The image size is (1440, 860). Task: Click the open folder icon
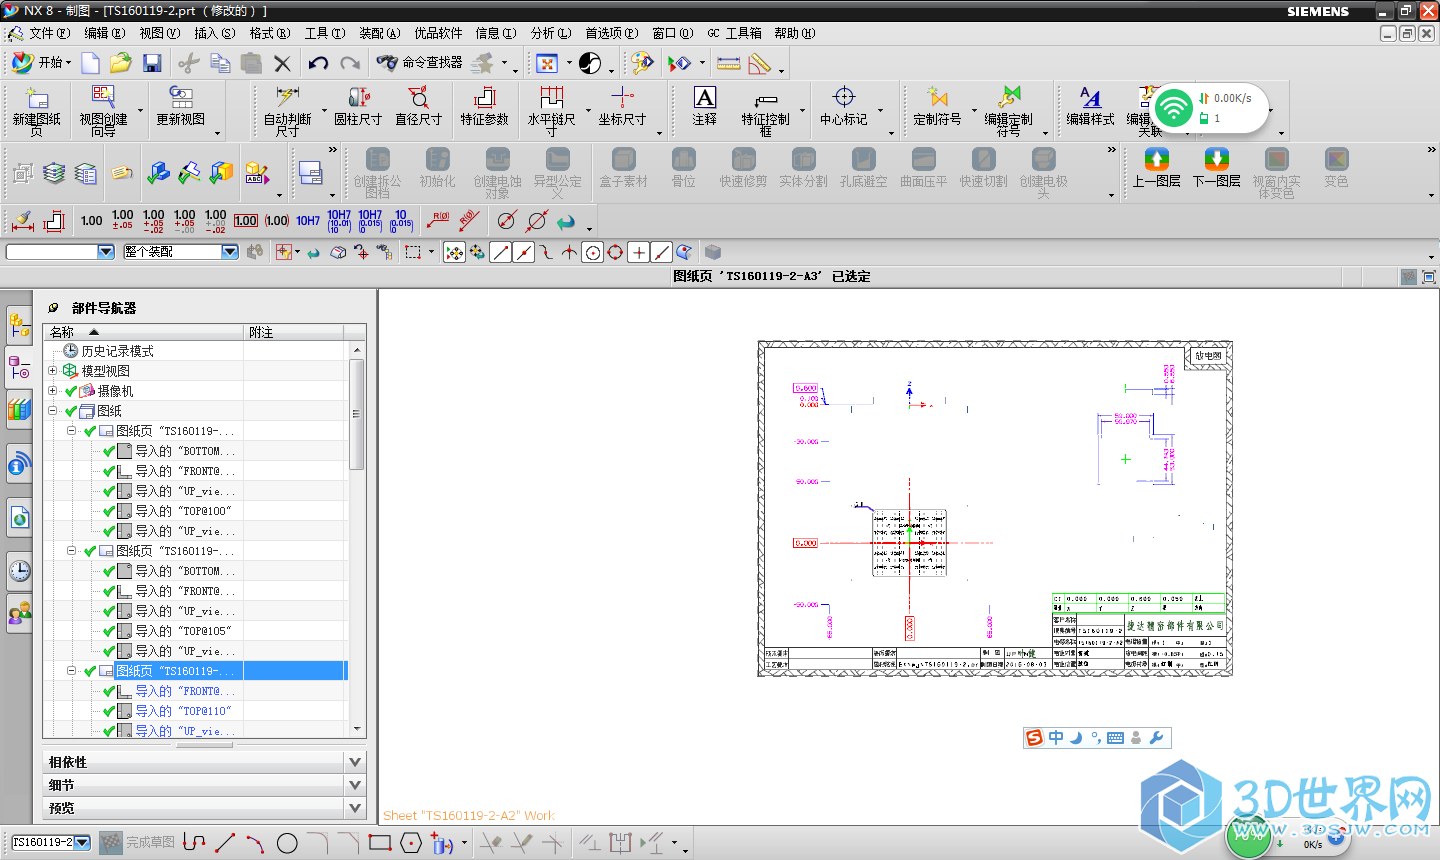[121, 63]
